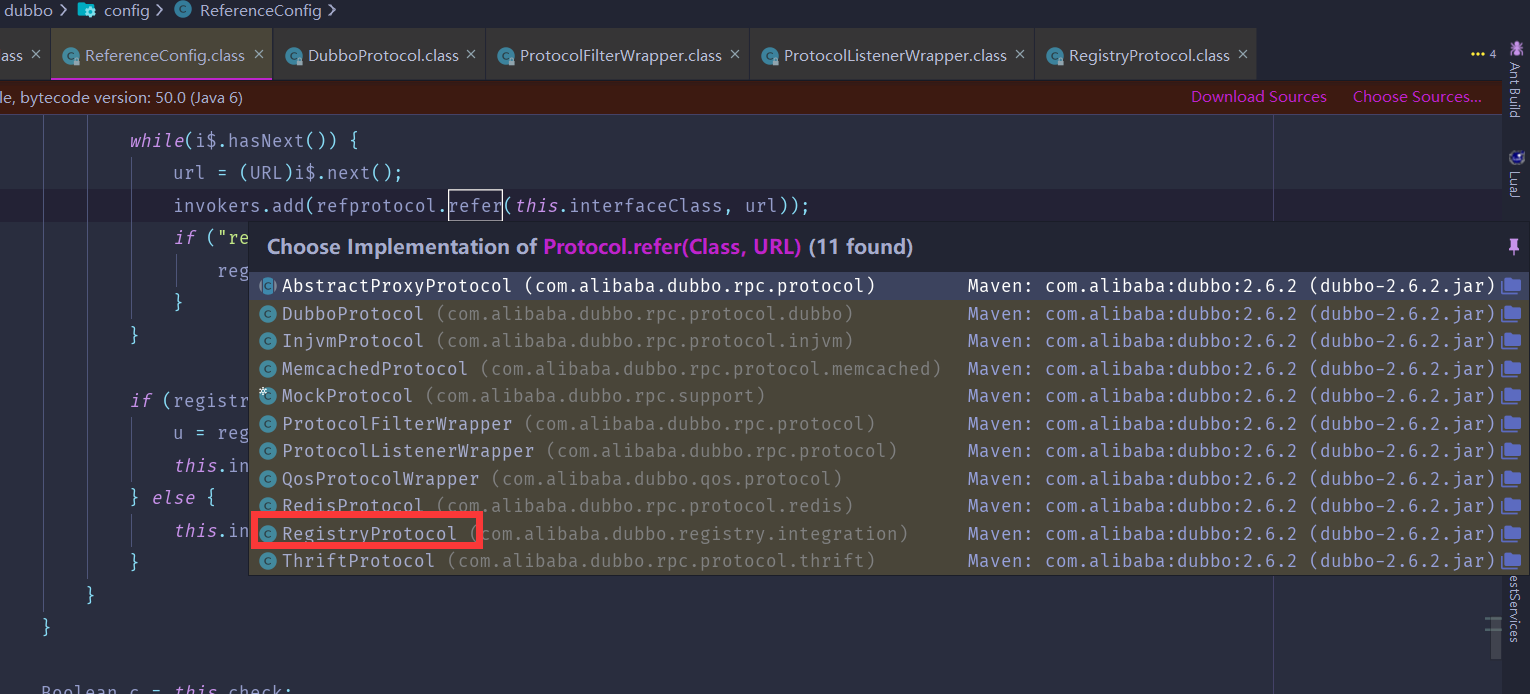Click the library icon on the InjvmProtocol row
Image resolution: width=1530 pixels, height=694 pixels.
point(1511,341)
